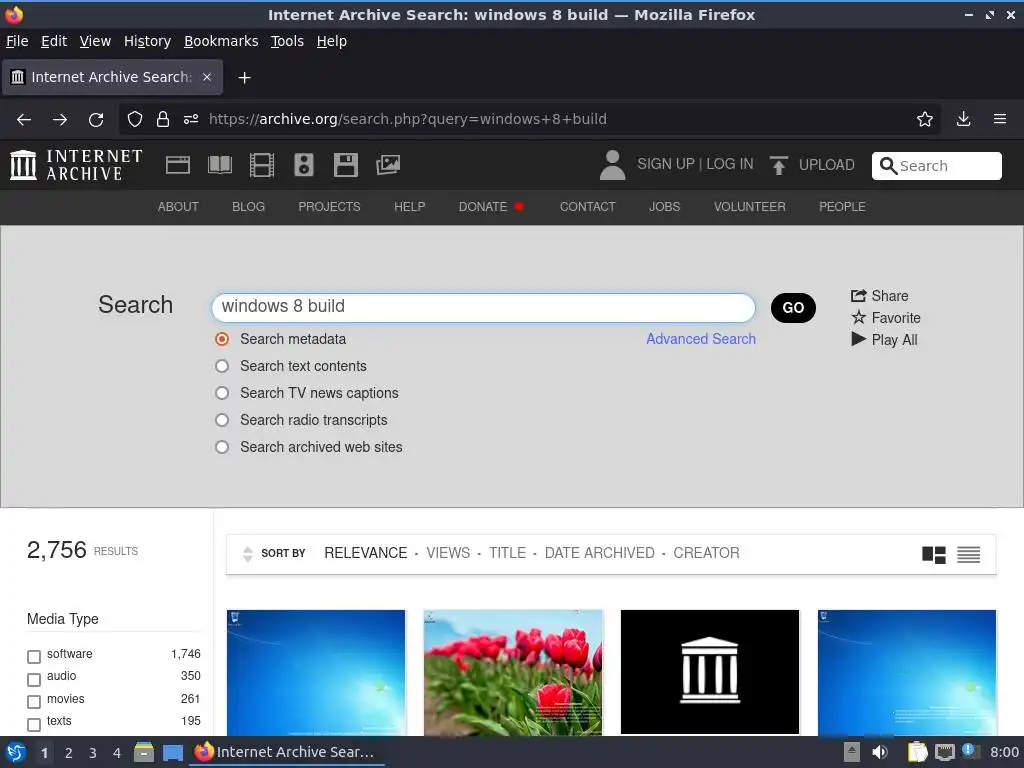Click the Upload arrow icon

(778, 165)
